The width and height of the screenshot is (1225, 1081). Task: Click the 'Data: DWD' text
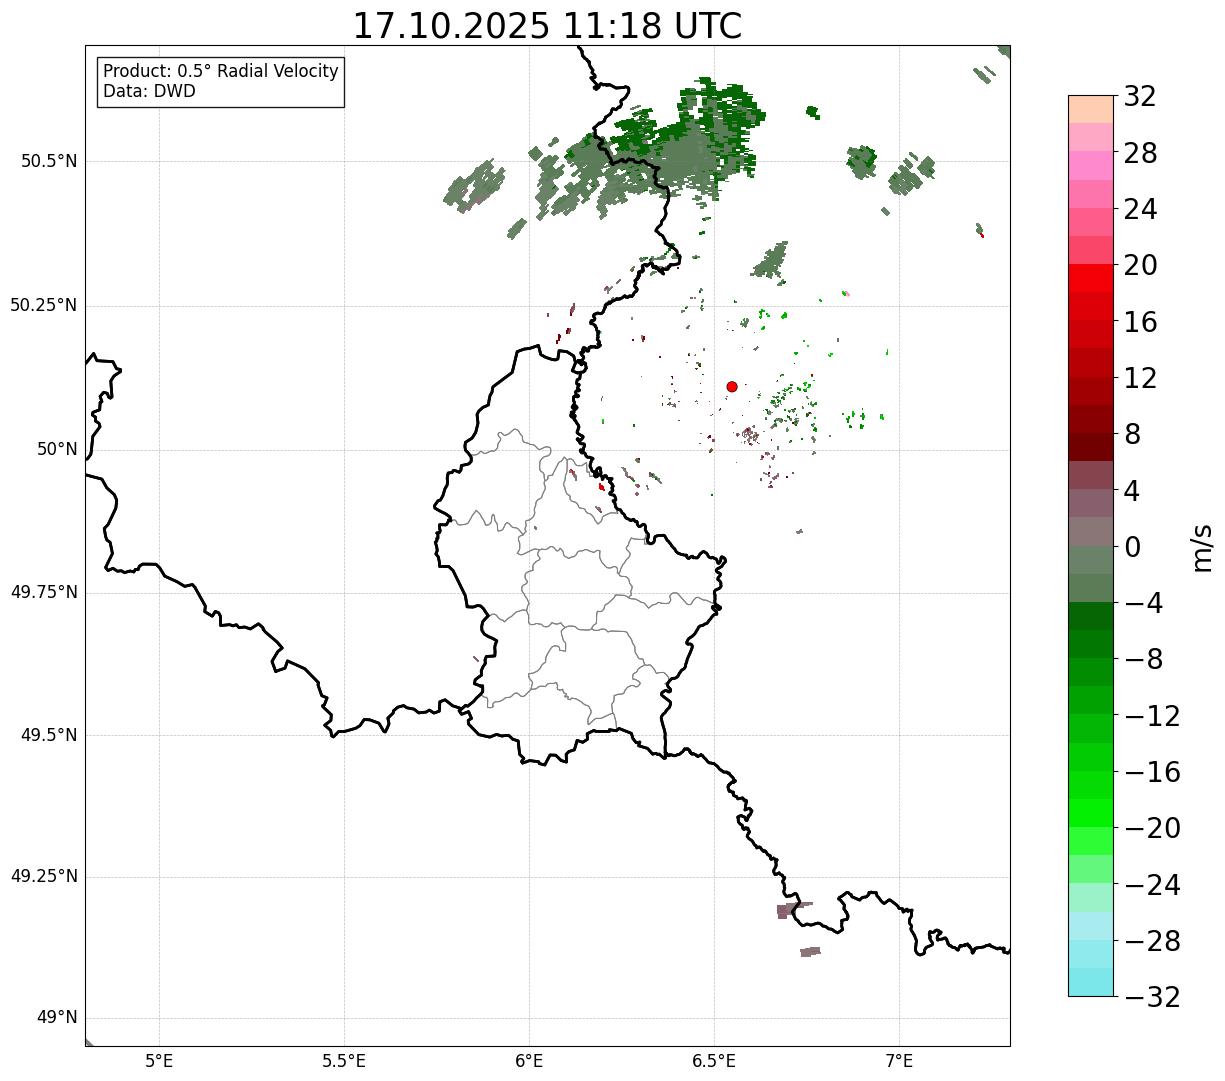click(149, 91)
